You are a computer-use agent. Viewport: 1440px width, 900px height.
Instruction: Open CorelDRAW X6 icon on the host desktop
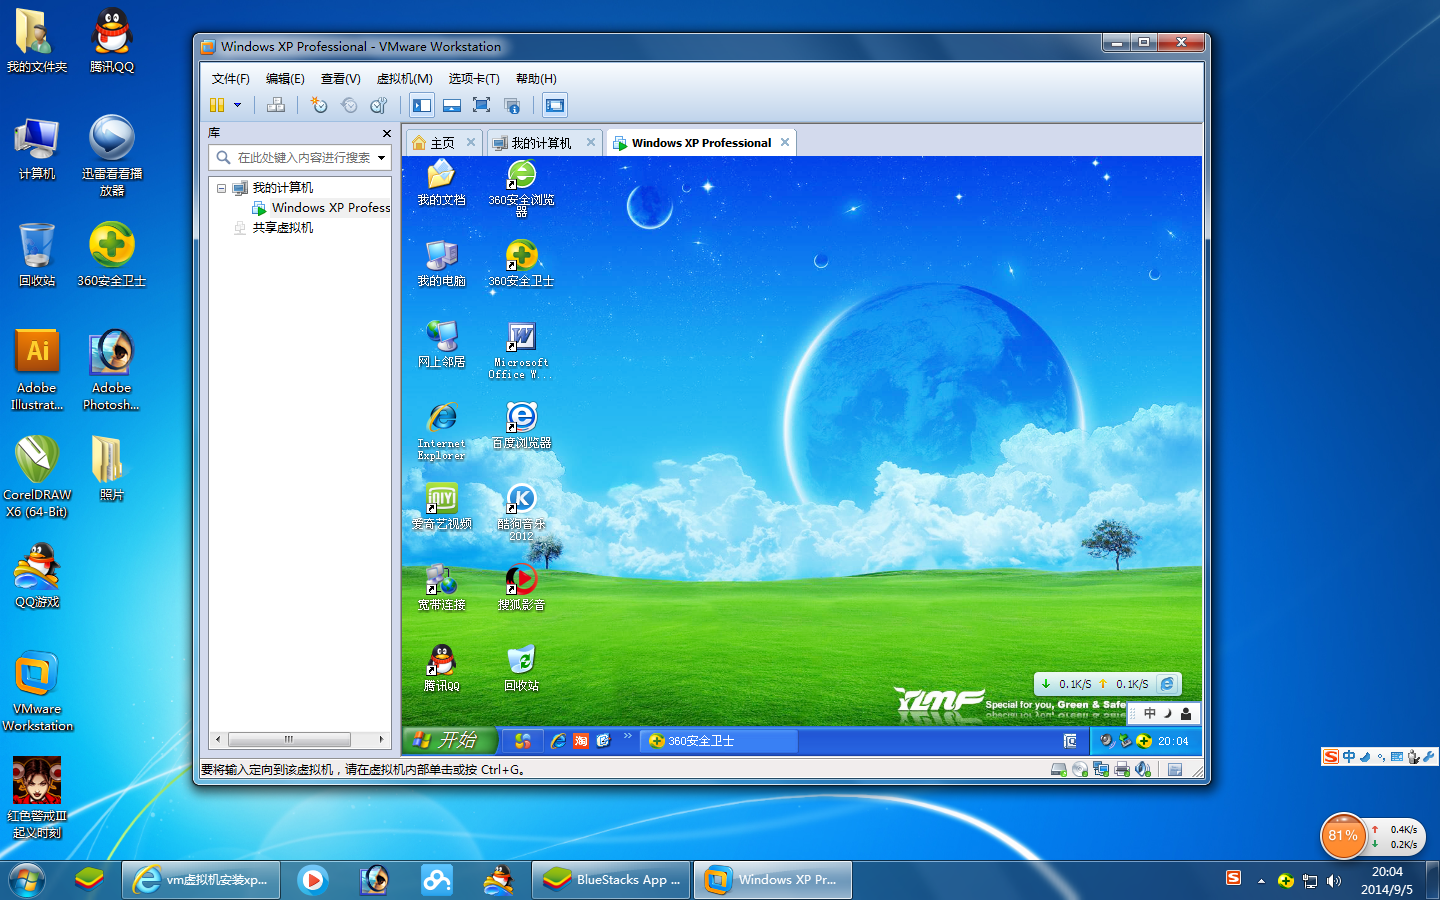(37, 476)
